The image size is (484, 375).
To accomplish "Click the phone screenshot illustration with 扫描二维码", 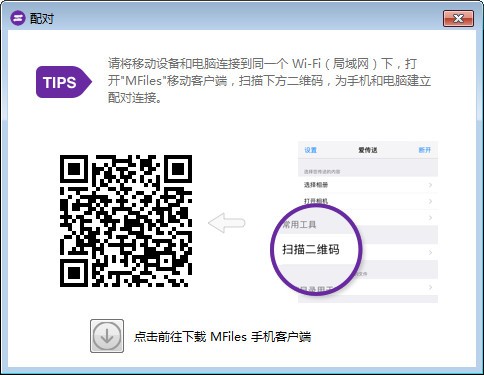I will pyautogui.click(x=354, y=222).
